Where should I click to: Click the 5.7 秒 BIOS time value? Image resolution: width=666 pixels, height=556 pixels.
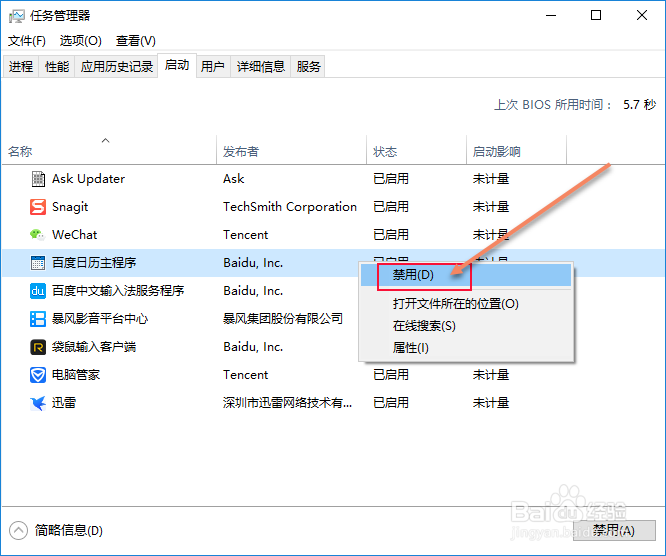[x=639, y=105]
